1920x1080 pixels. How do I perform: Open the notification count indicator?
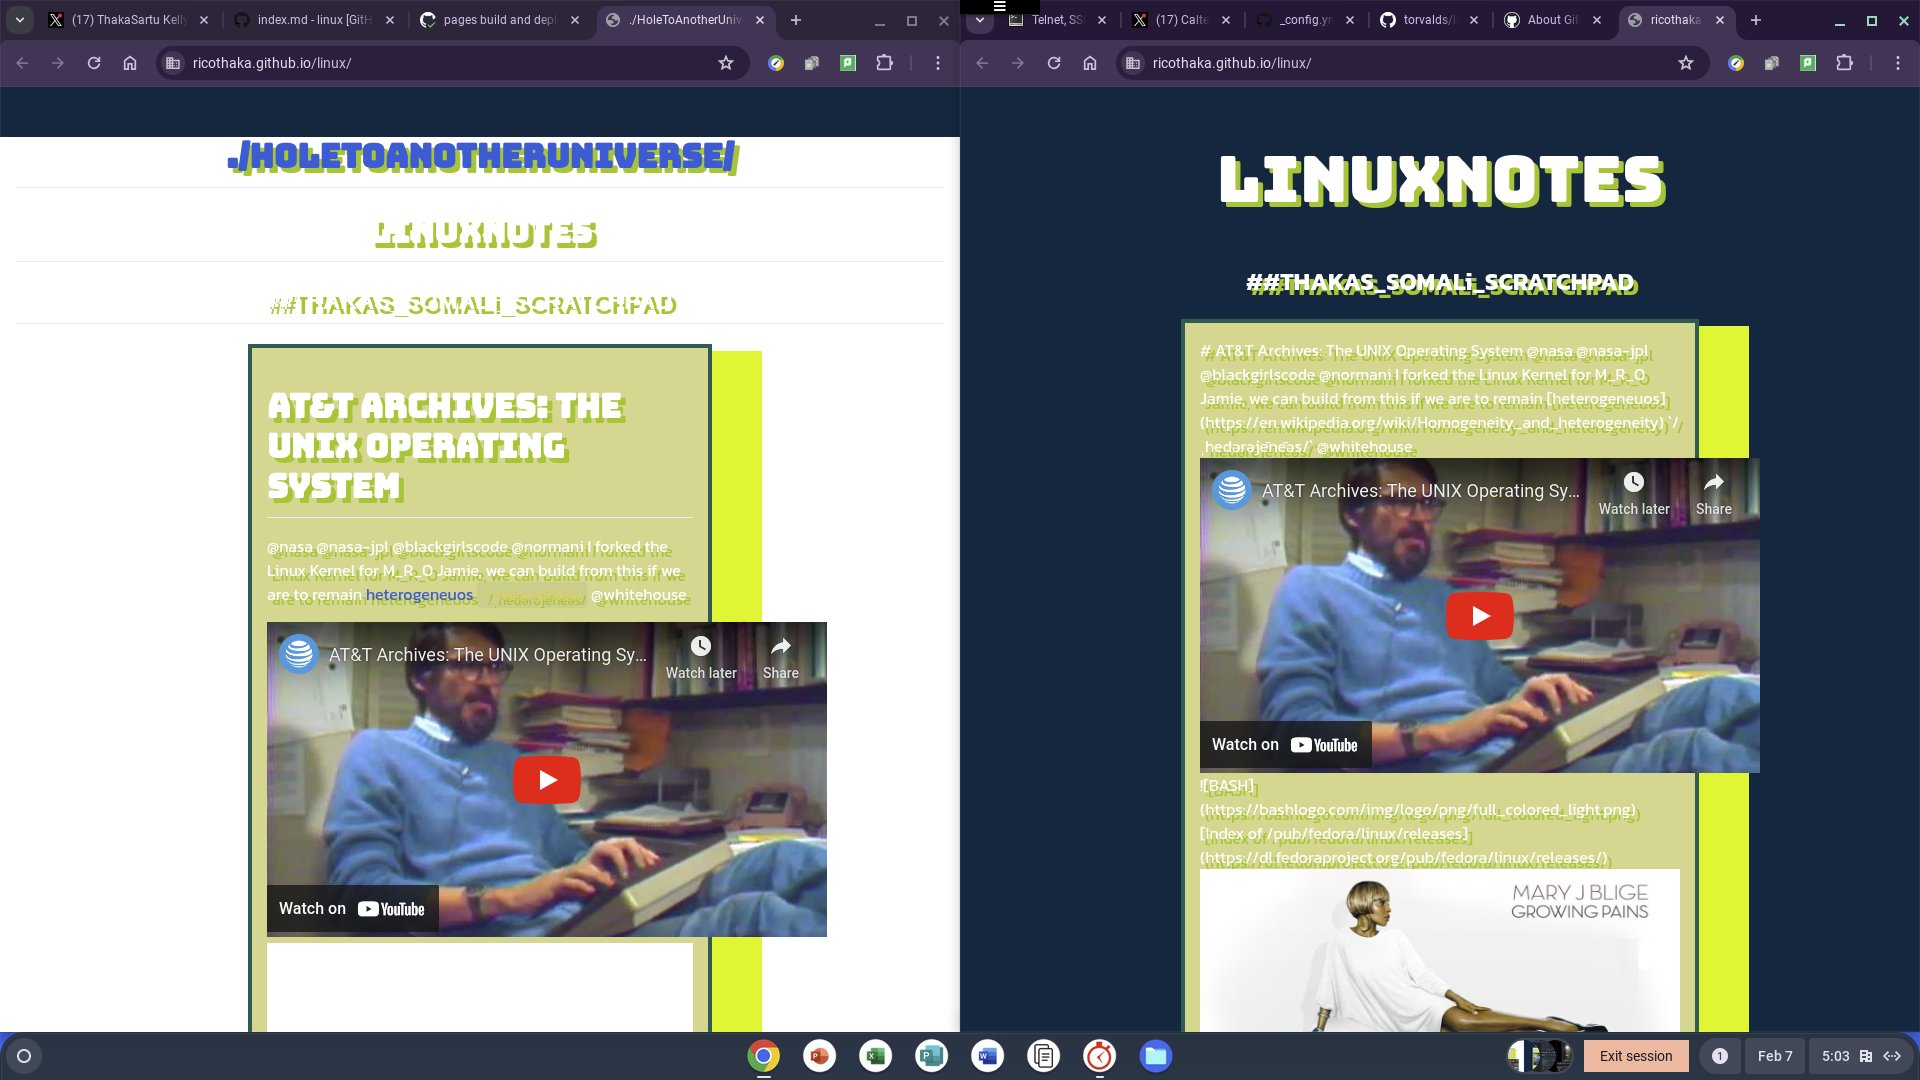[1720, 1056]
